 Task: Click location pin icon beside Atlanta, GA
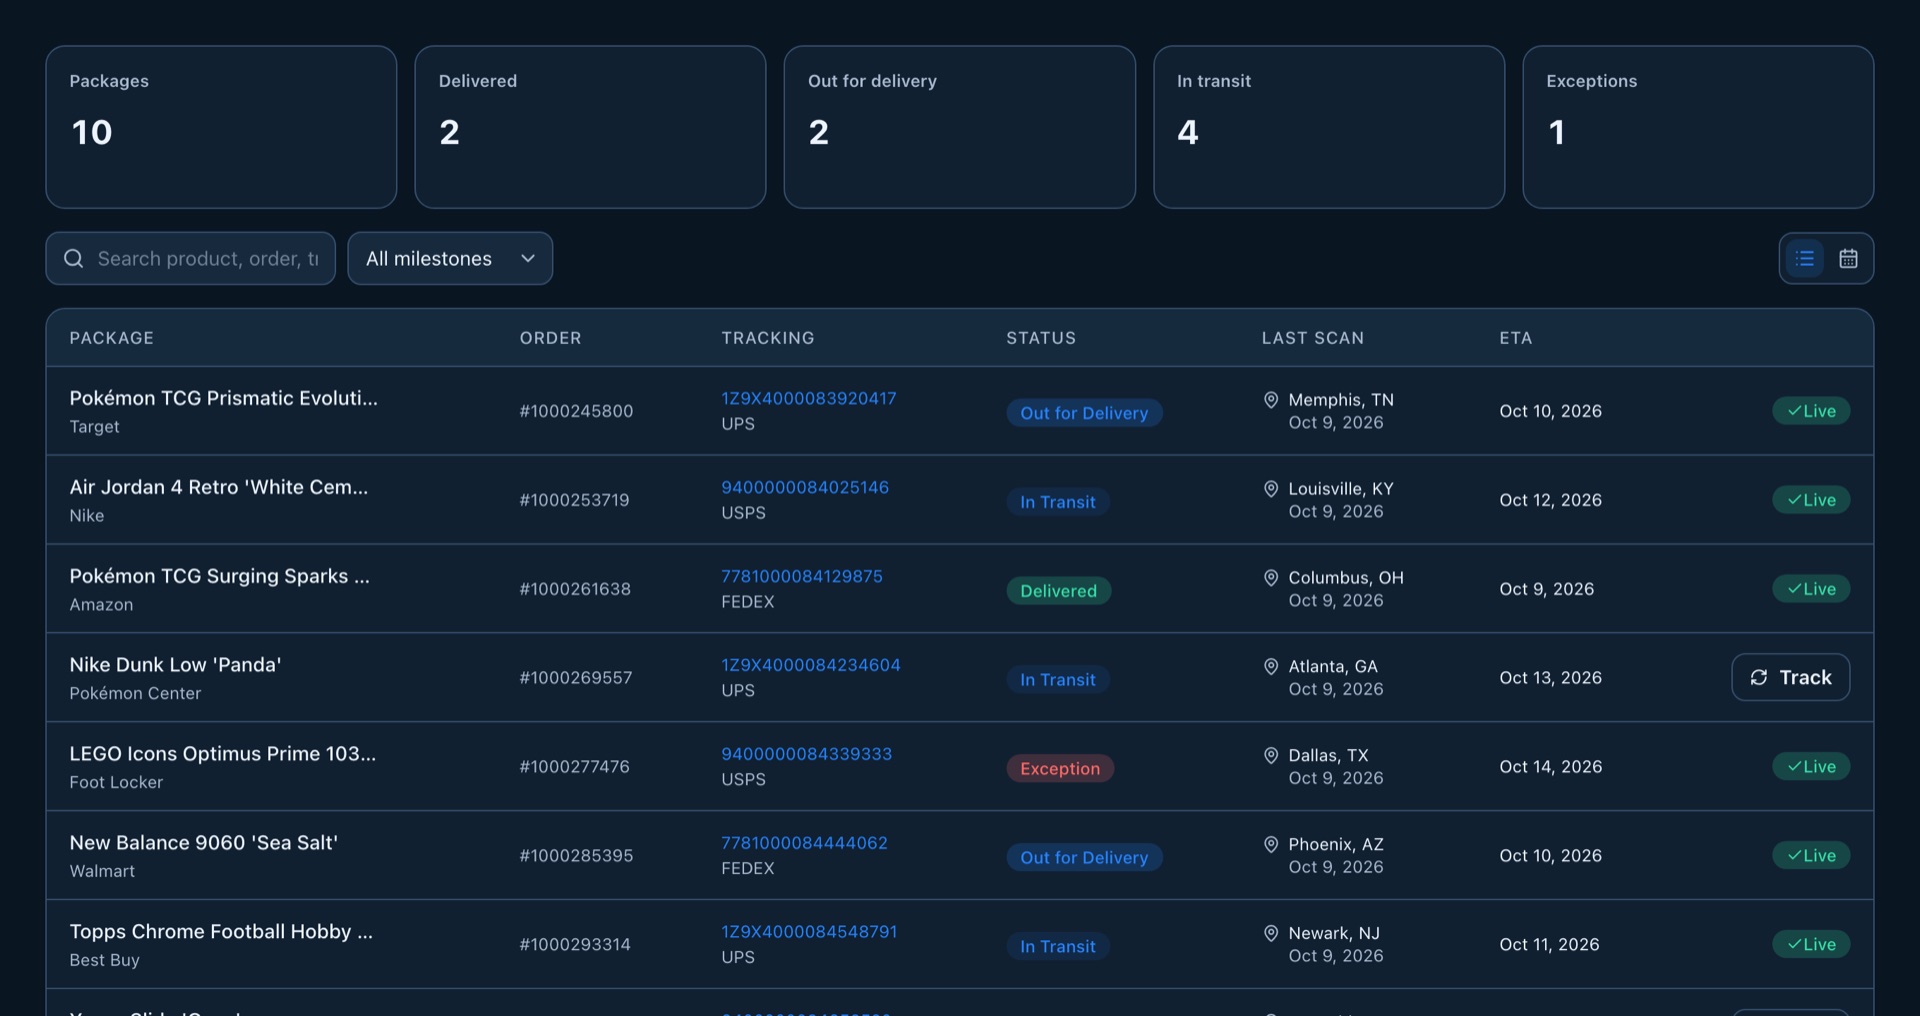pos(1271,667)
